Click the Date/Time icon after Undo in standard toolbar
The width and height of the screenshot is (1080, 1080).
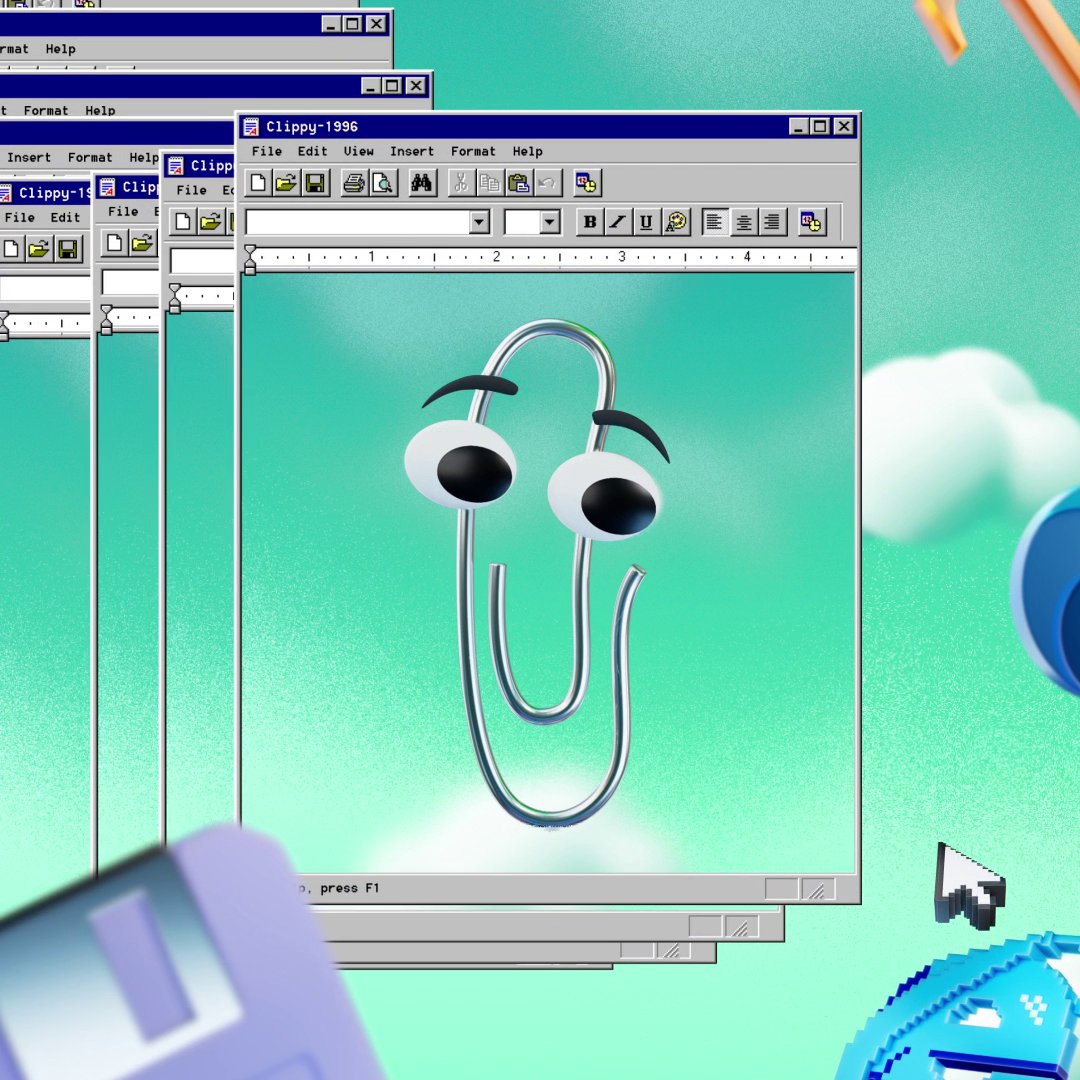click(587, 183)
